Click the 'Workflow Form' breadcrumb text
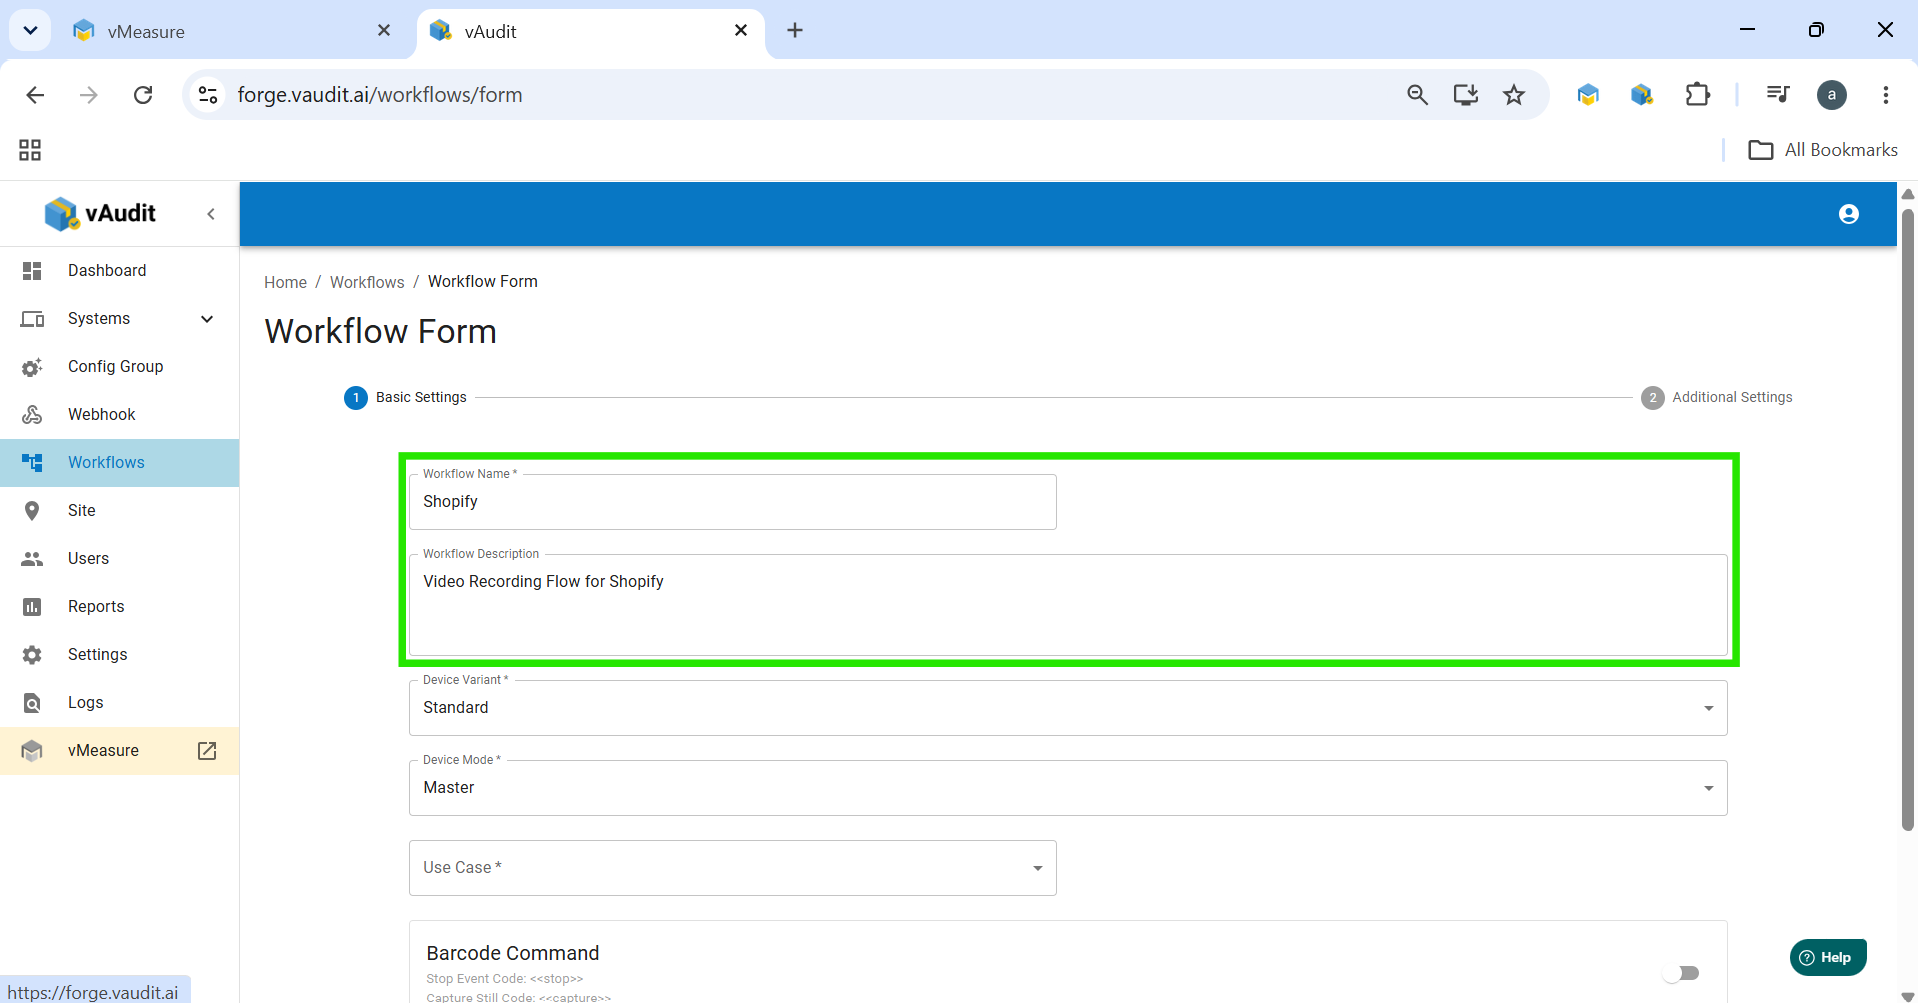Screen dimensions: 1918x1003 (483, 282)
